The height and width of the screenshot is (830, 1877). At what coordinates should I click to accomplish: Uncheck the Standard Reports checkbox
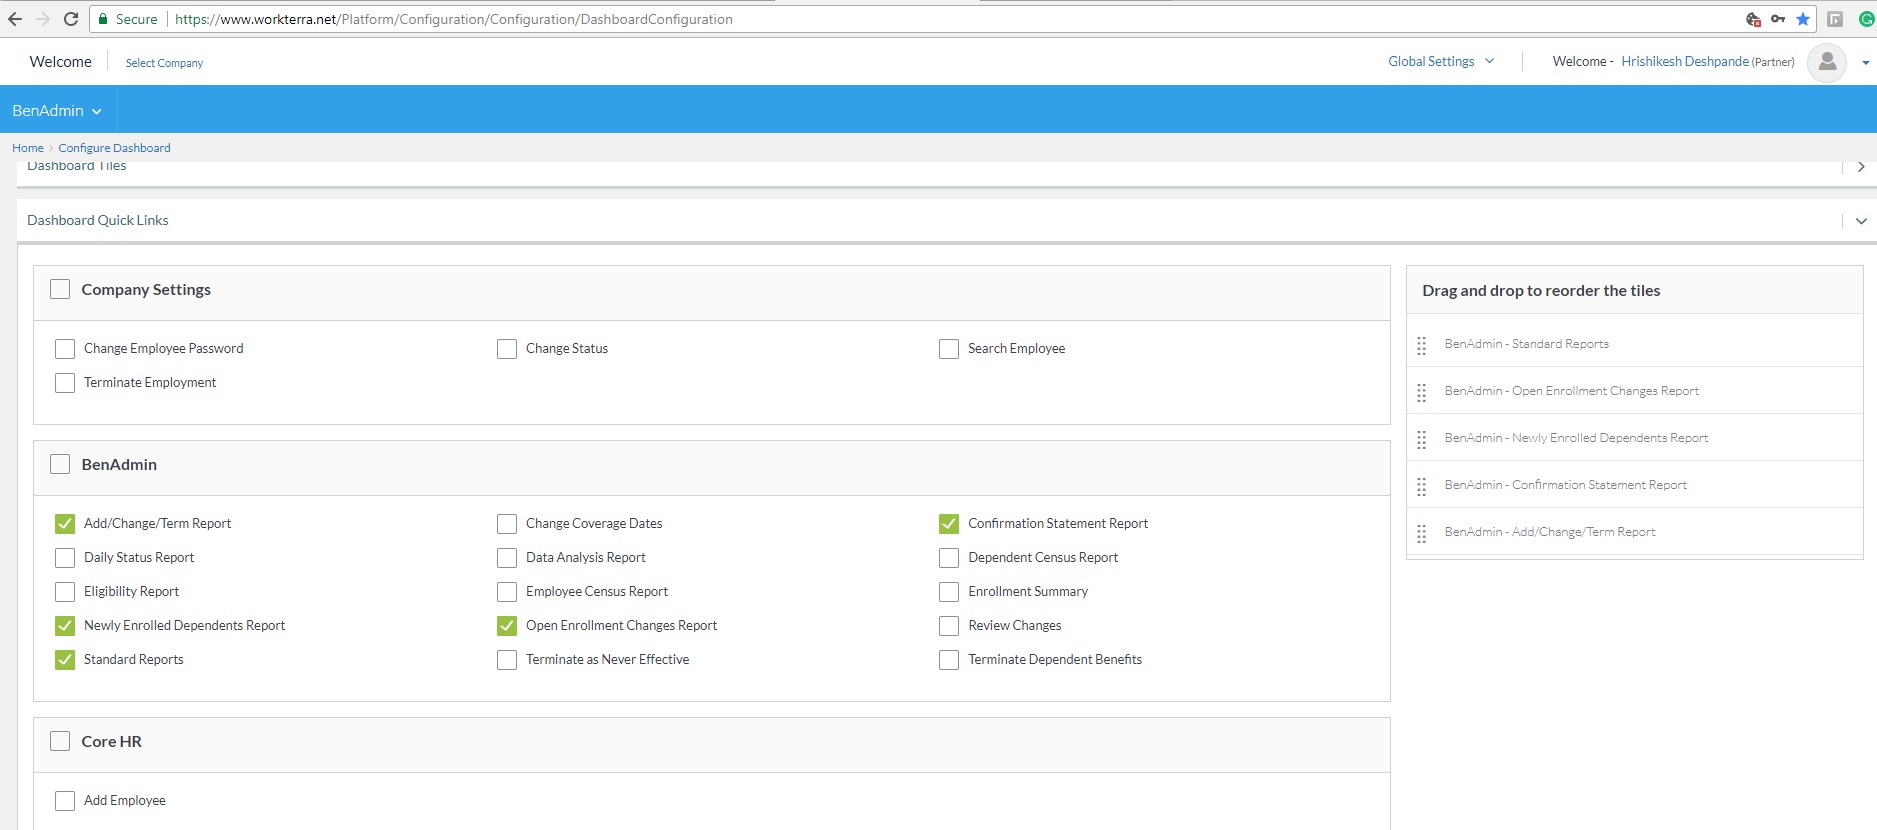[x=65, y=660]
